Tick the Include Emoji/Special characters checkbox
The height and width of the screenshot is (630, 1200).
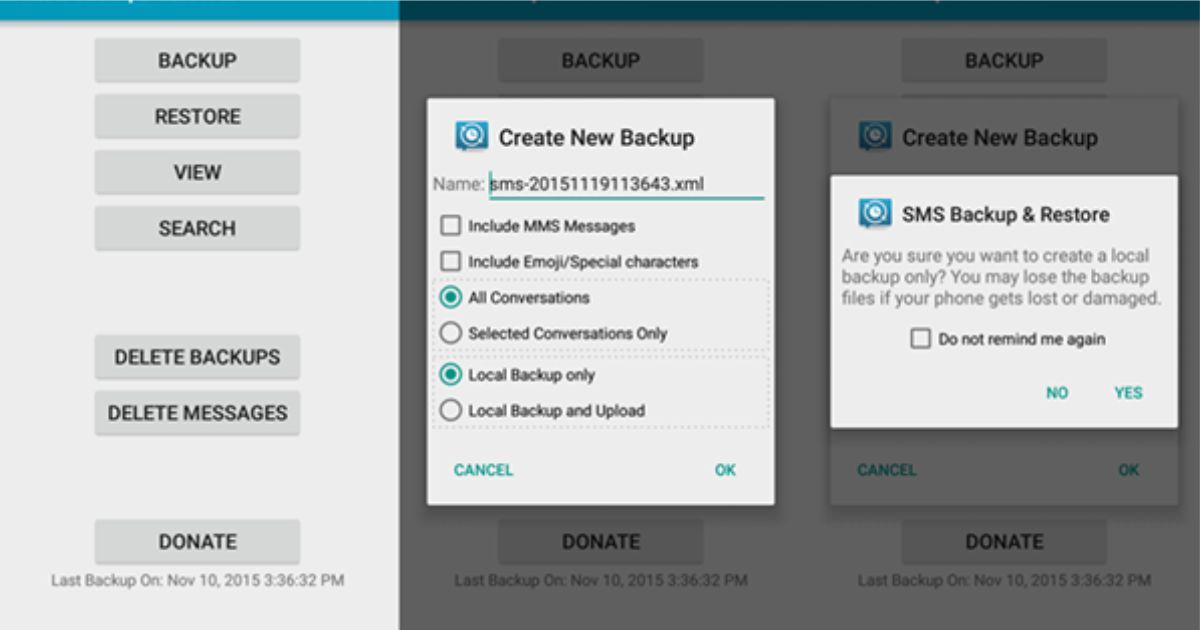(x=451, y=261)
